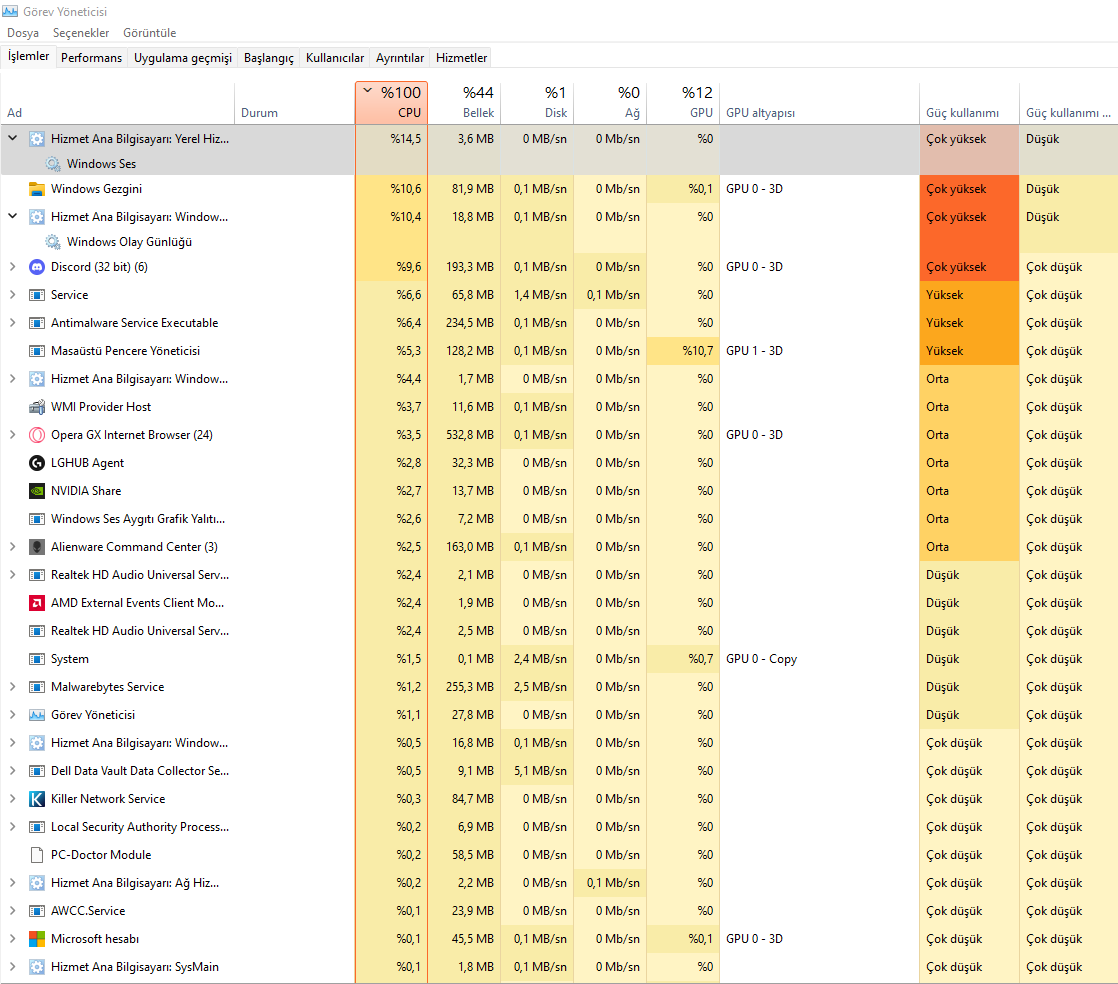Expand Microsoft hesabı row
The height and width of the screenshot is (984, 1118).
click(12, 938)
